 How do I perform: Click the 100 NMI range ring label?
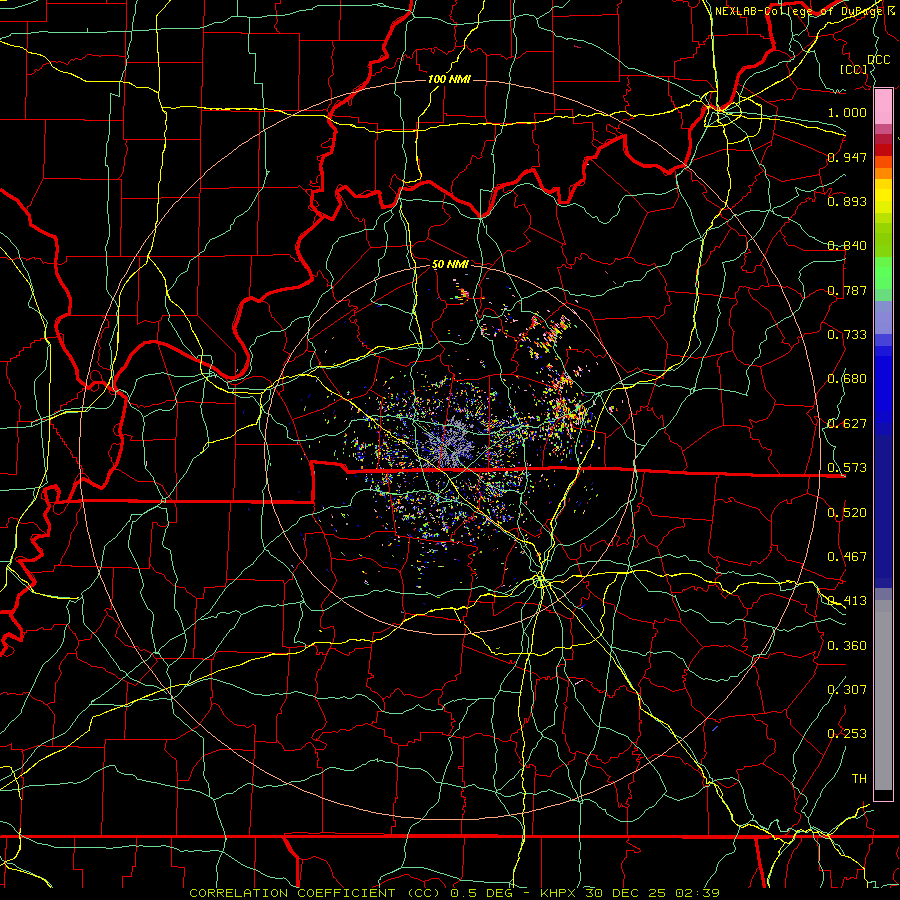[x=449, y=79]
